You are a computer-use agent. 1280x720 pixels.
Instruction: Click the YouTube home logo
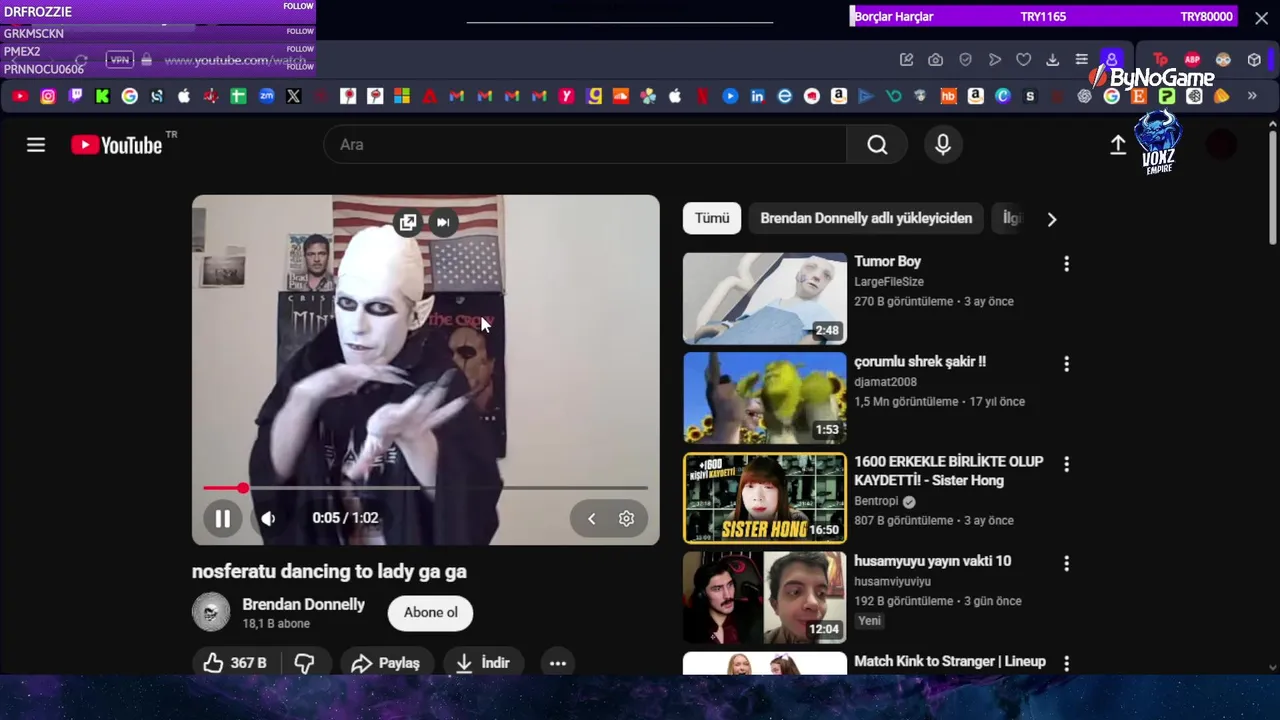pyautogui.click(x=116, y=145)
